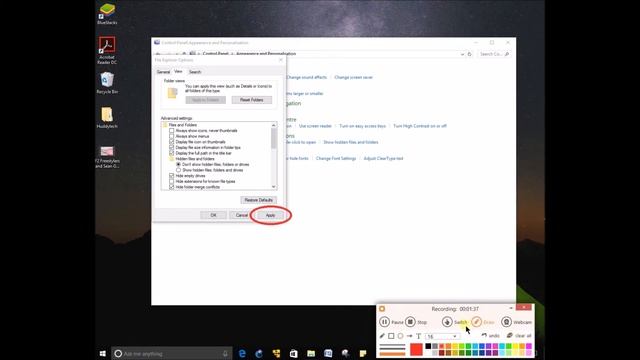Click the Restore Defaults button
Viewport: 640px width, 360px height.
tap(258, 200)
